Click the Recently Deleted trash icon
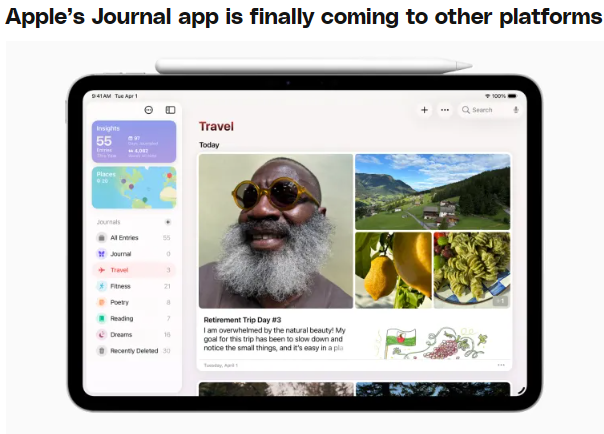 pos(101,351)
